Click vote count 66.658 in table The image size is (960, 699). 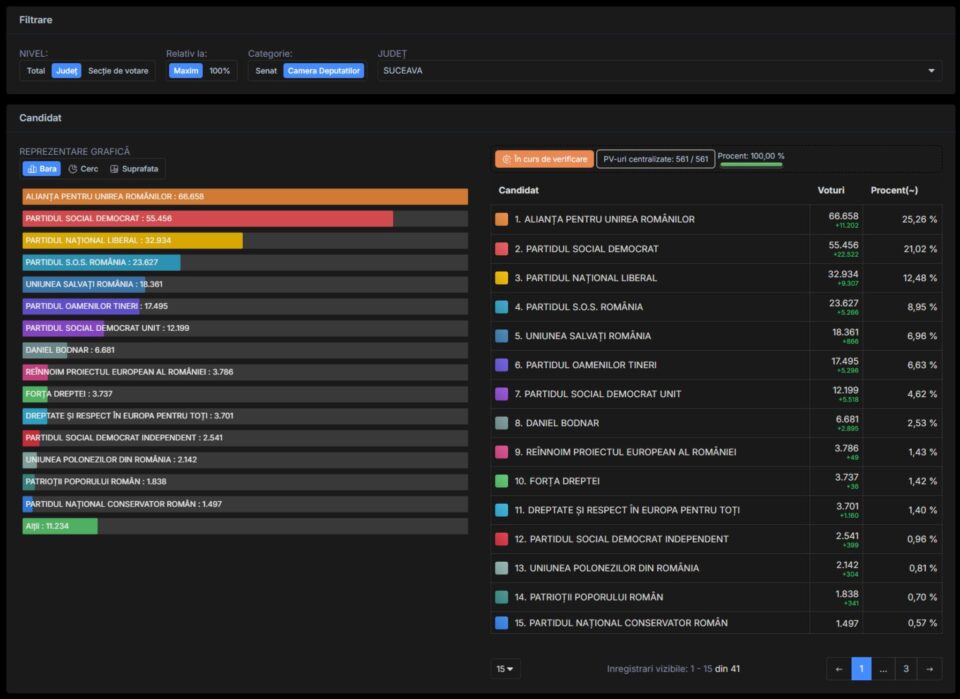coord(843,216)
